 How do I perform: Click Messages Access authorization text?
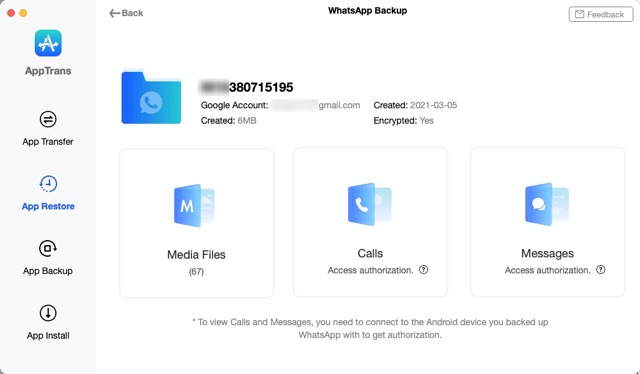coord(548,270)
